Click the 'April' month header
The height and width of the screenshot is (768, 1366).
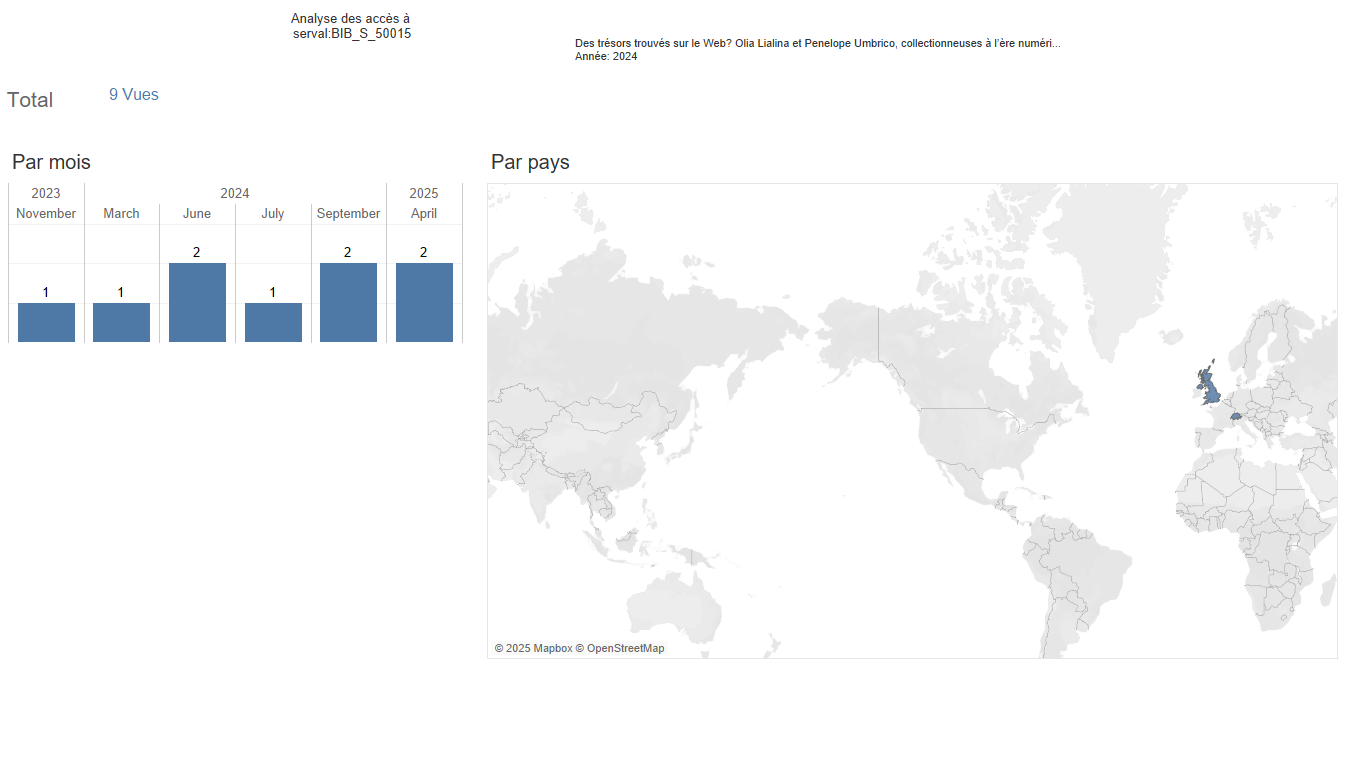424,213
